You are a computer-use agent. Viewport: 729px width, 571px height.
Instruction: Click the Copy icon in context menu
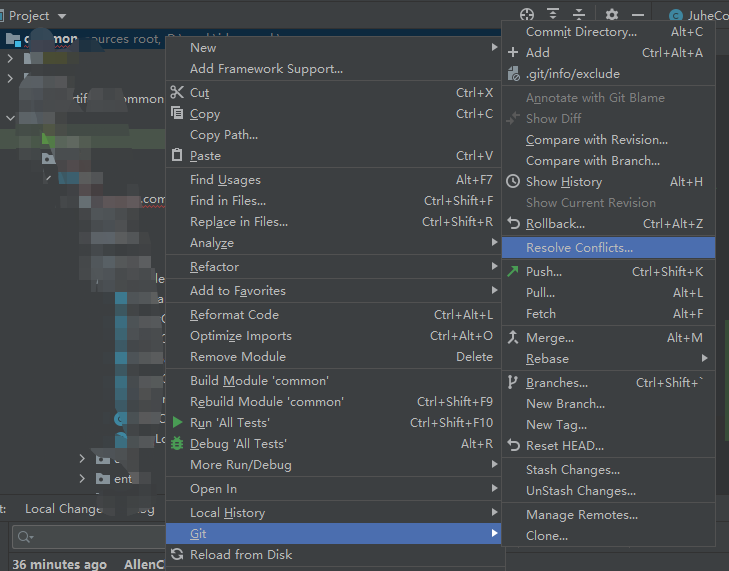(x=177, y=113)
